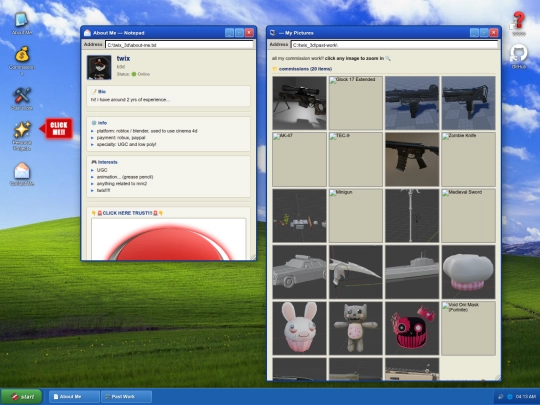This screenshot has height=405, width=540.
Task: Zoom the grey submarine model thumbnail
Action: point(412,272)
